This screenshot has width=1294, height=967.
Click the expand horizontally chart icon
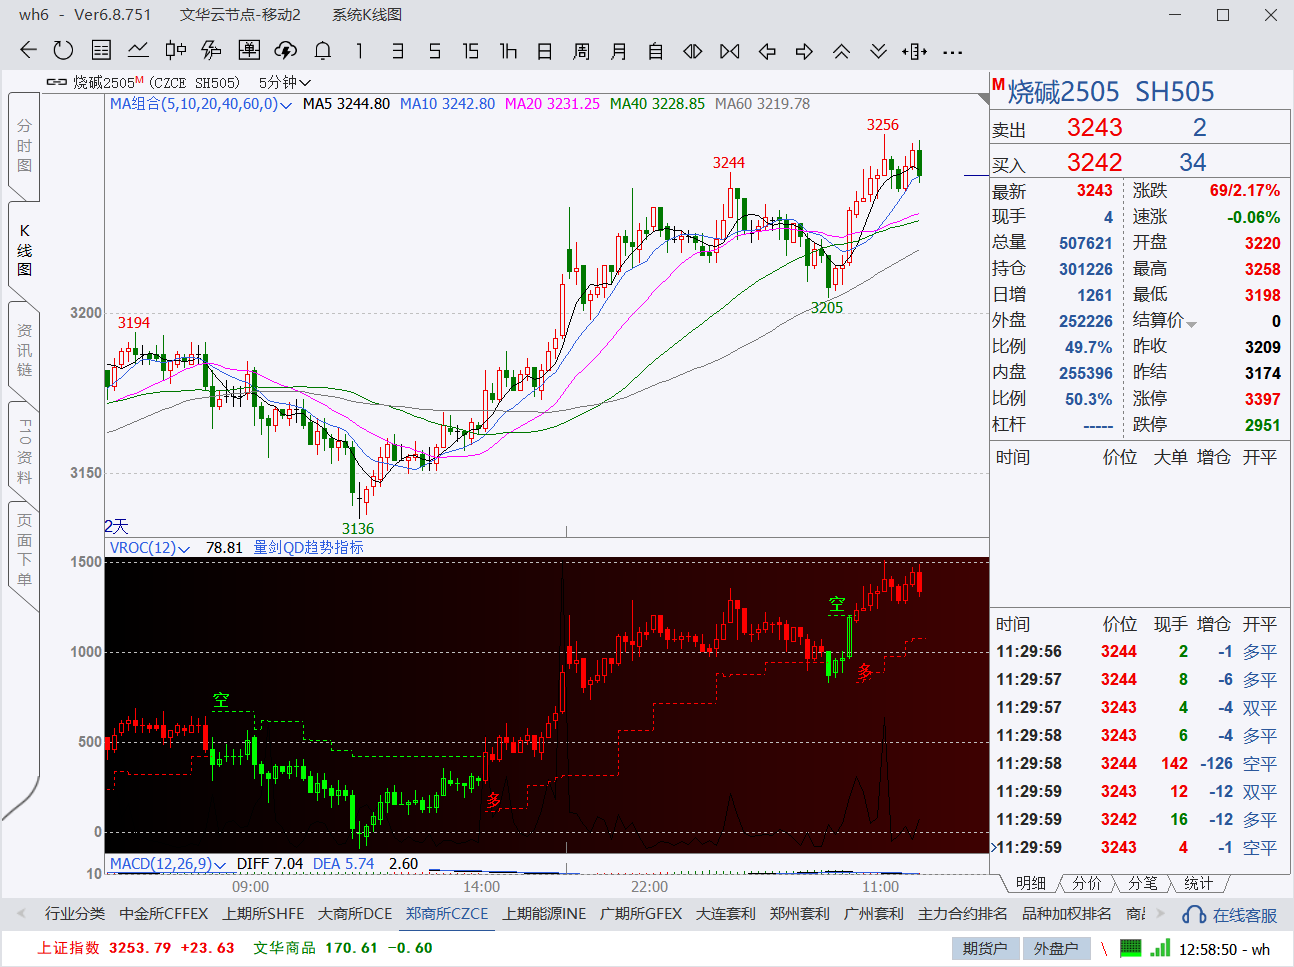coord(692,50)
